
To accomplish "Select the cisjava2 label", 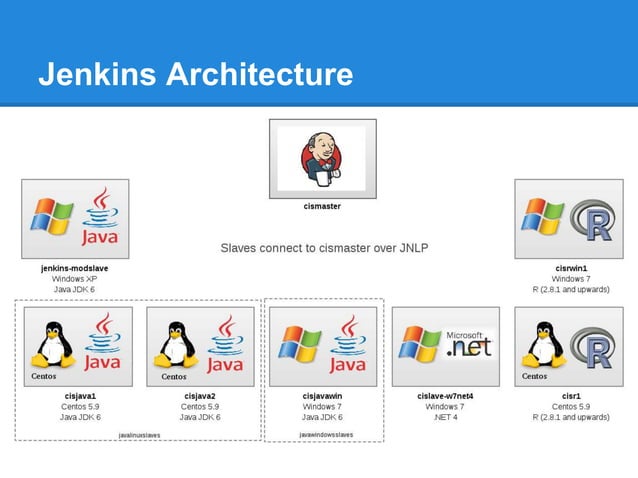I will click(x=200, y=396).
